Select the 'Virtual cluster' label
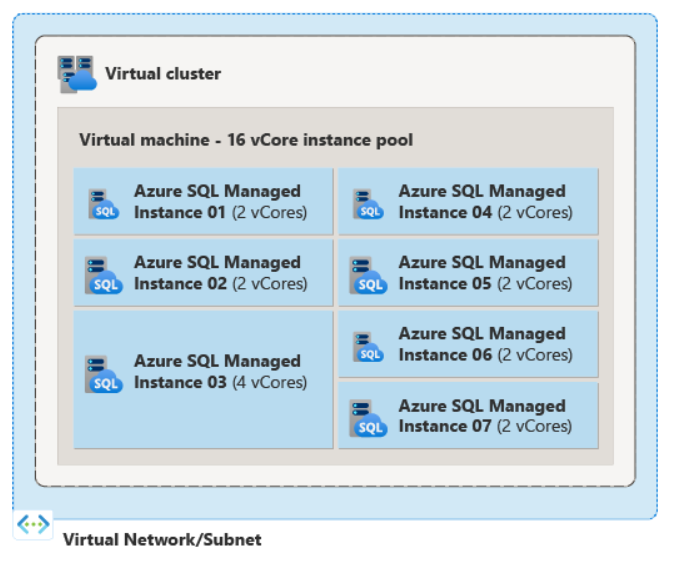Screen dimensions: 674x569 [163, 74]
